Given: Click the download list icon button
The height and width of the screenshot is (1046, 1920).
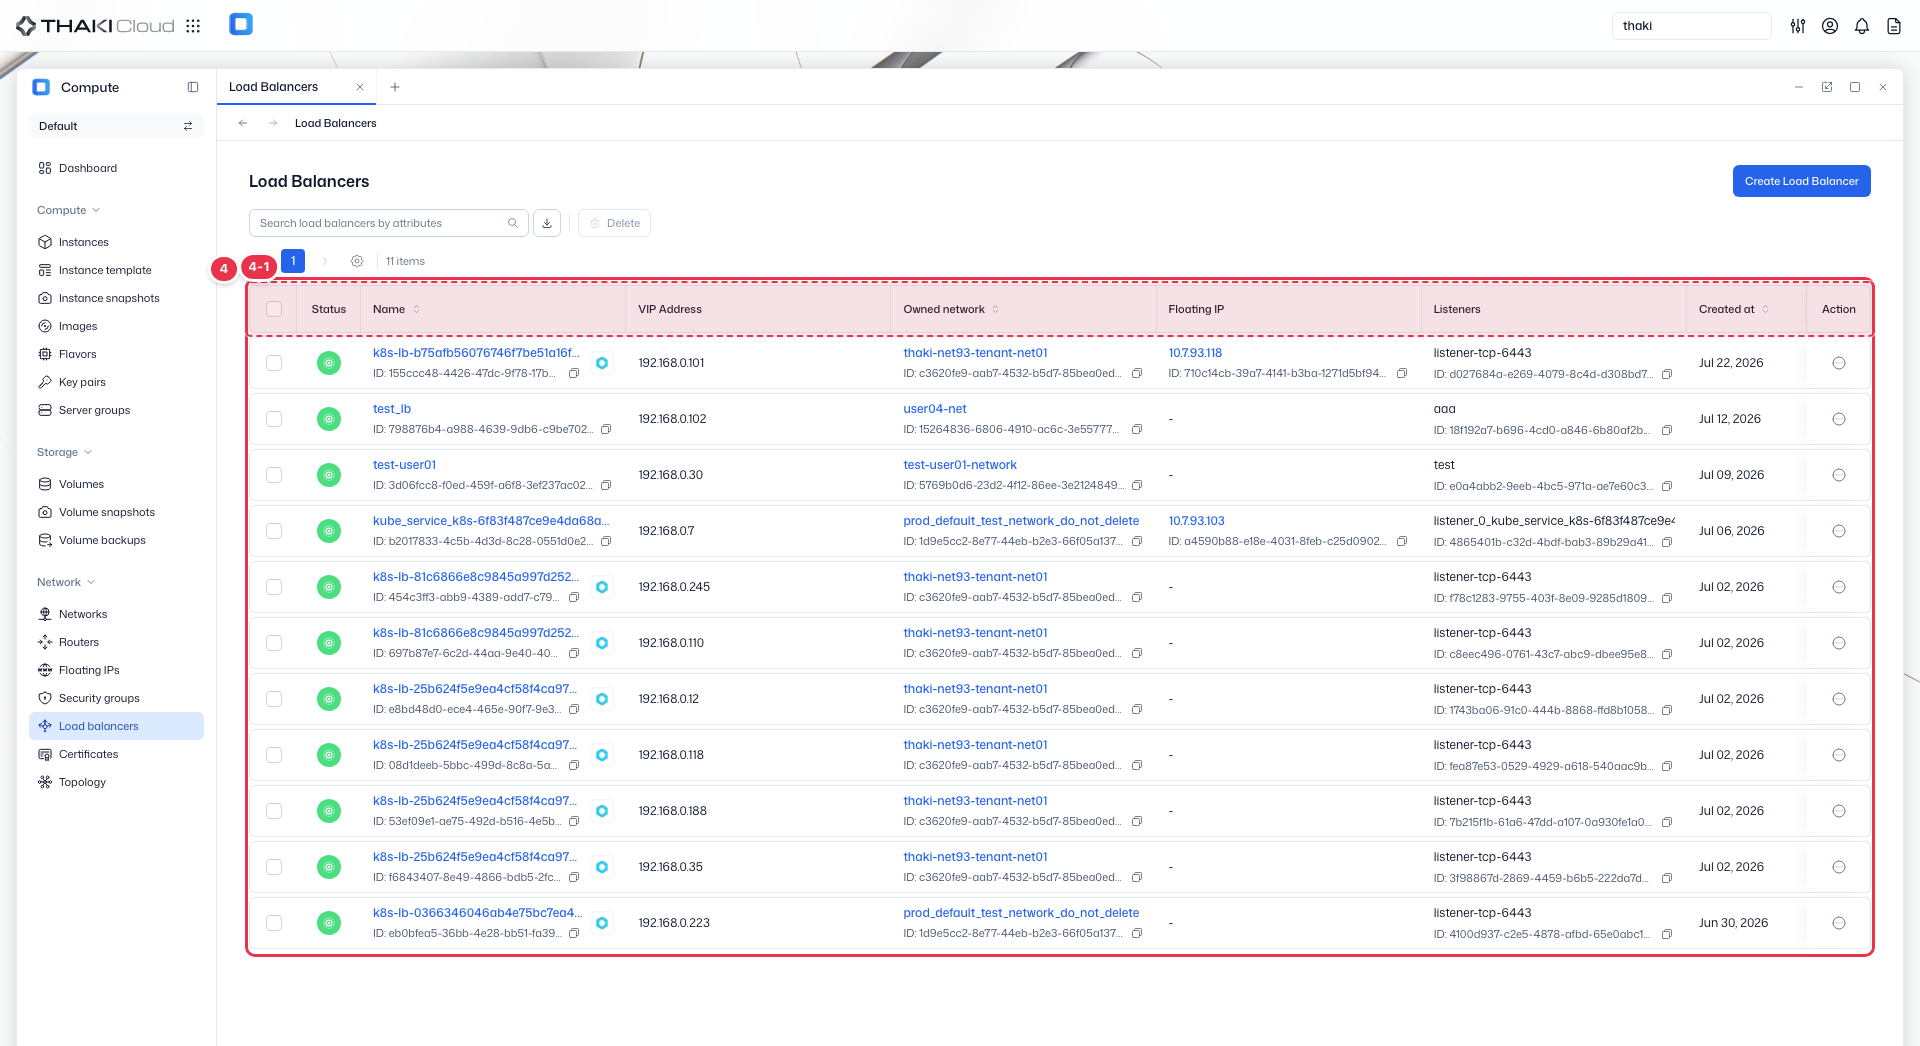Looking at the screenshot, I should tap(547, 223).
